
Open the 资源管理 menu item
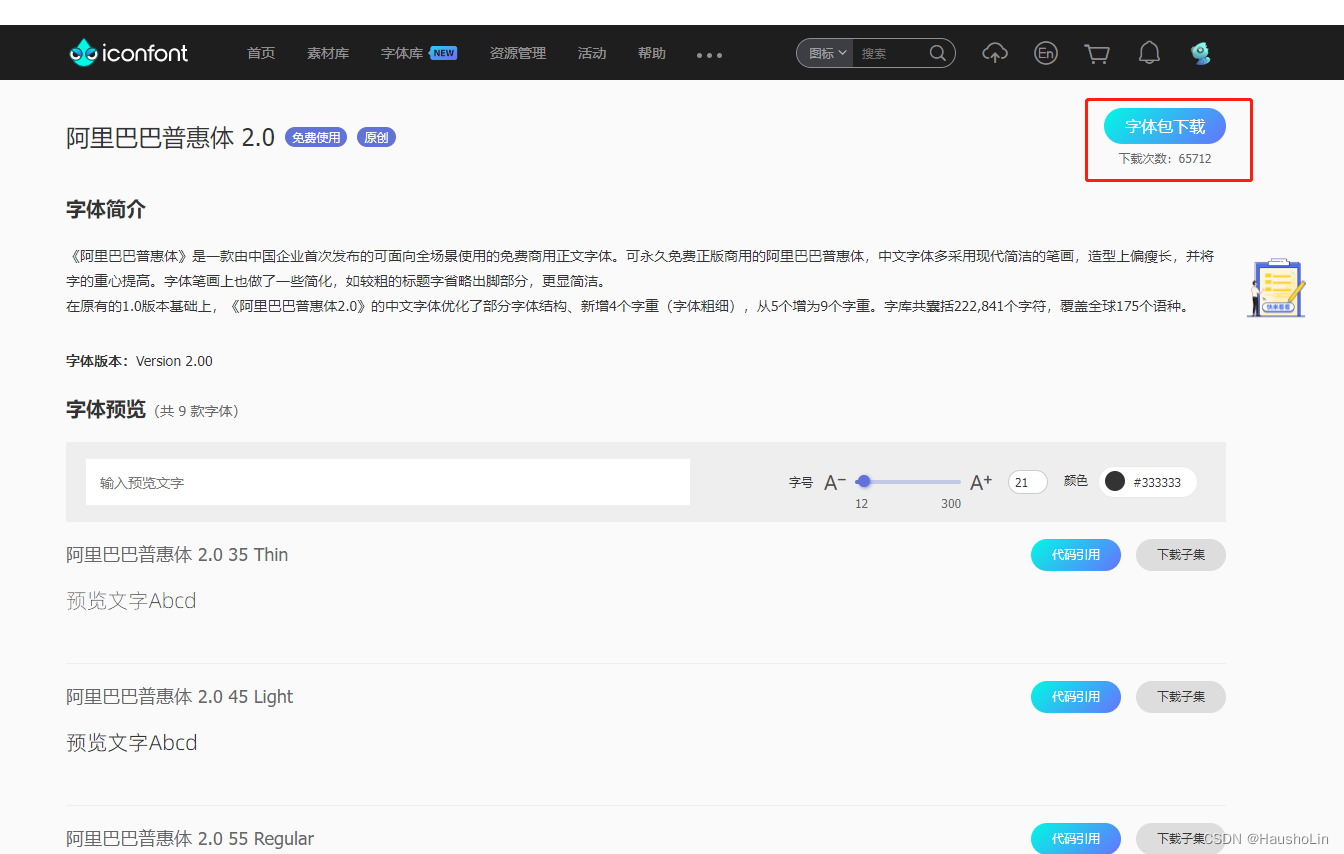coord(518,53)
